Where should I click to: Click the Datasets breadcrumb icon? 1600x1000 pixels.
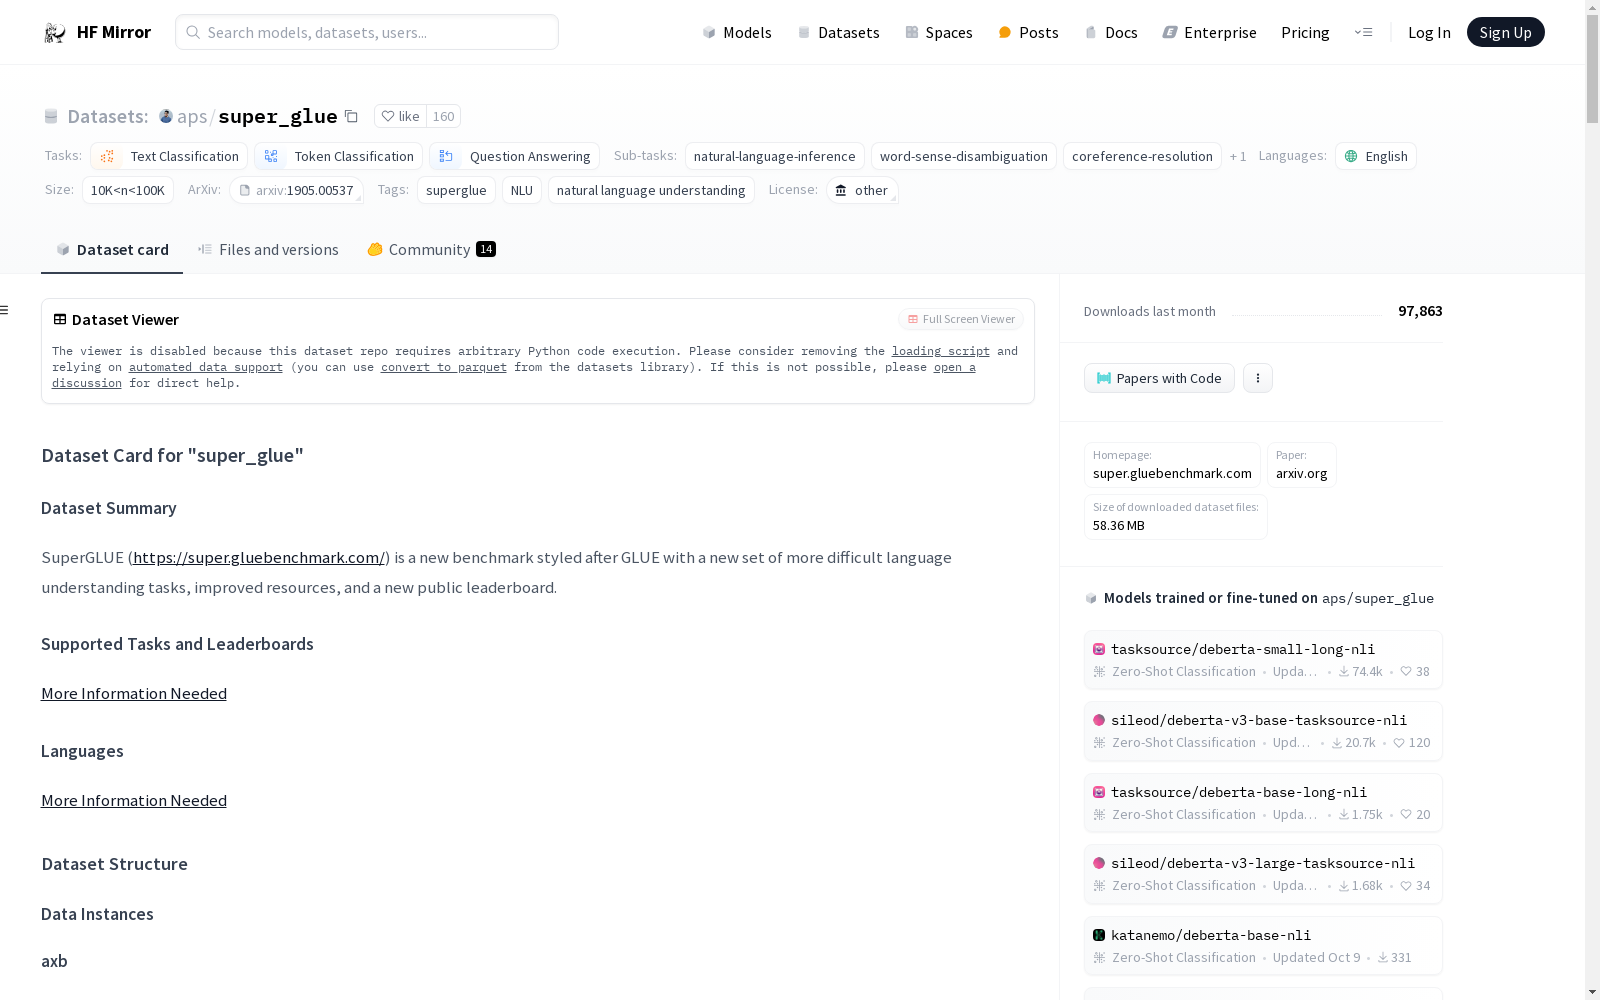click(51, 116)
